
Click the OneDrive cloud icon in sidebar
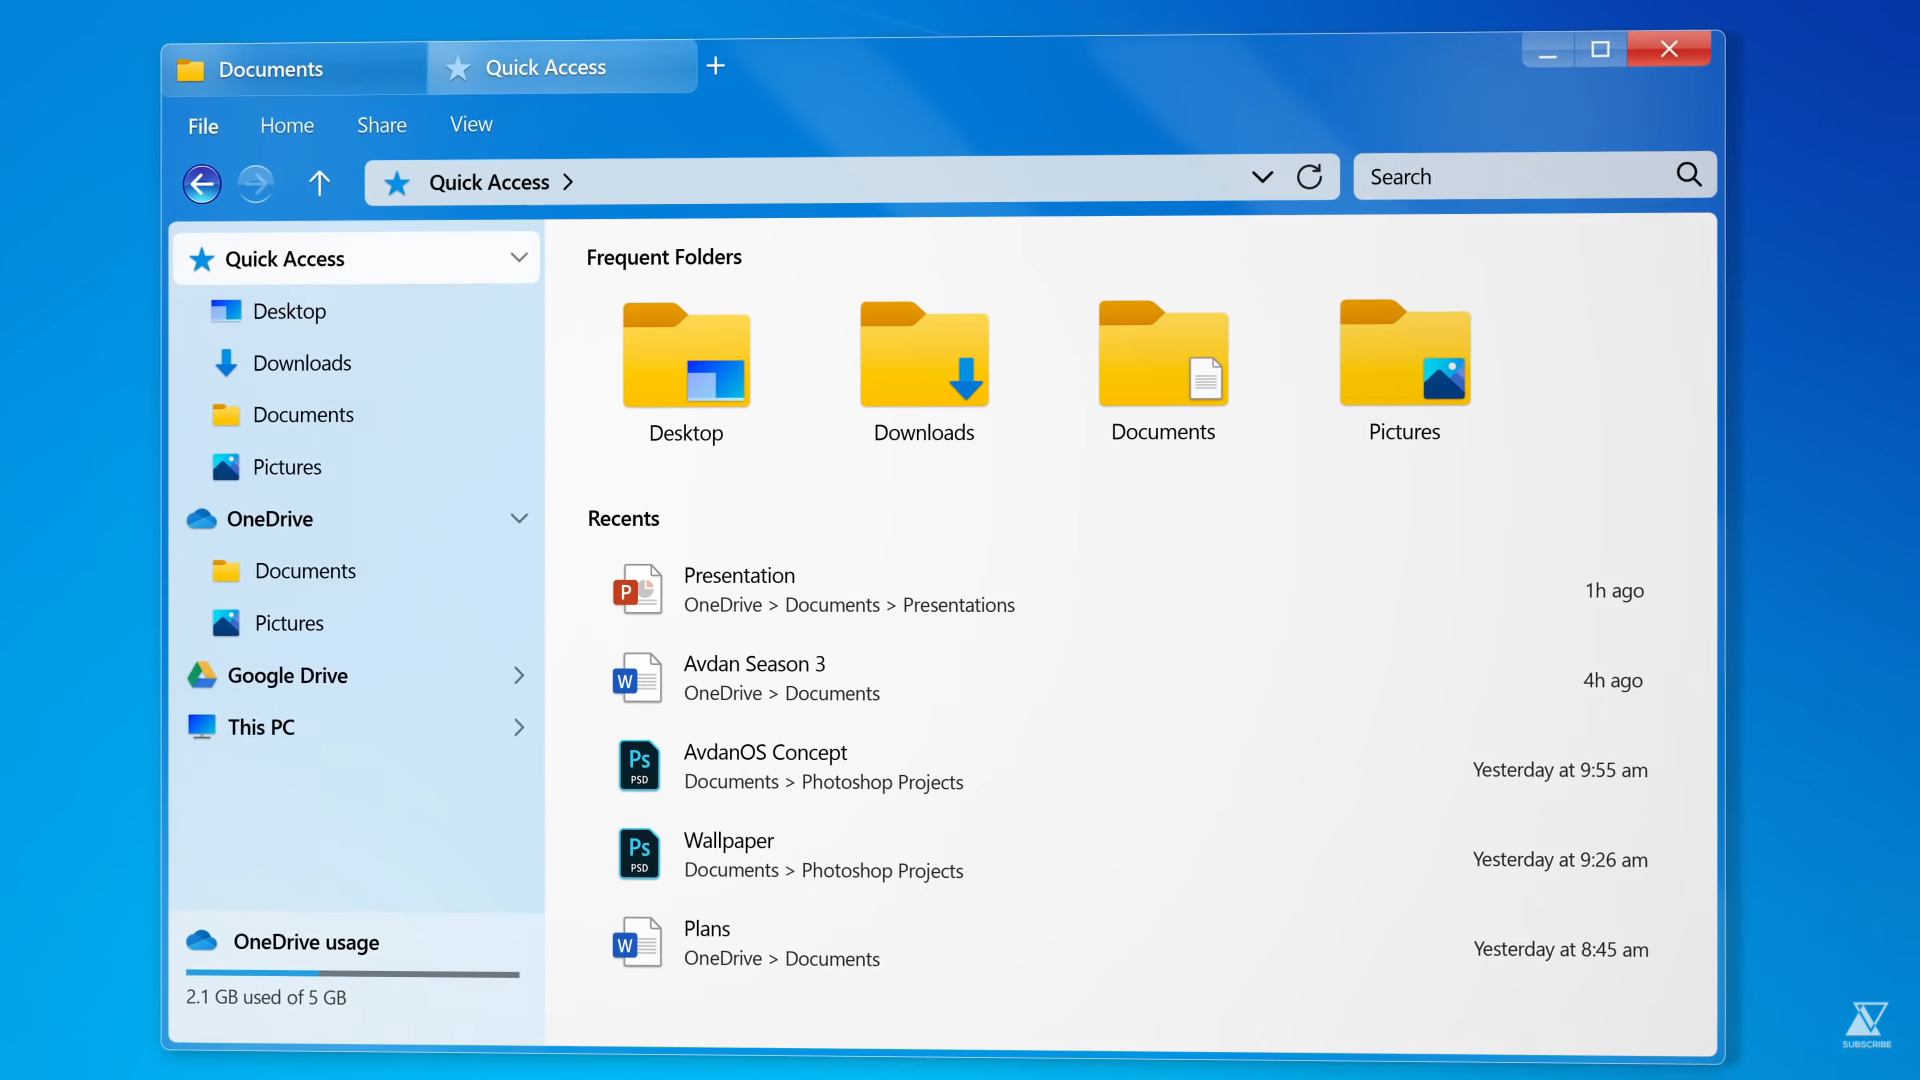(200, 517)
